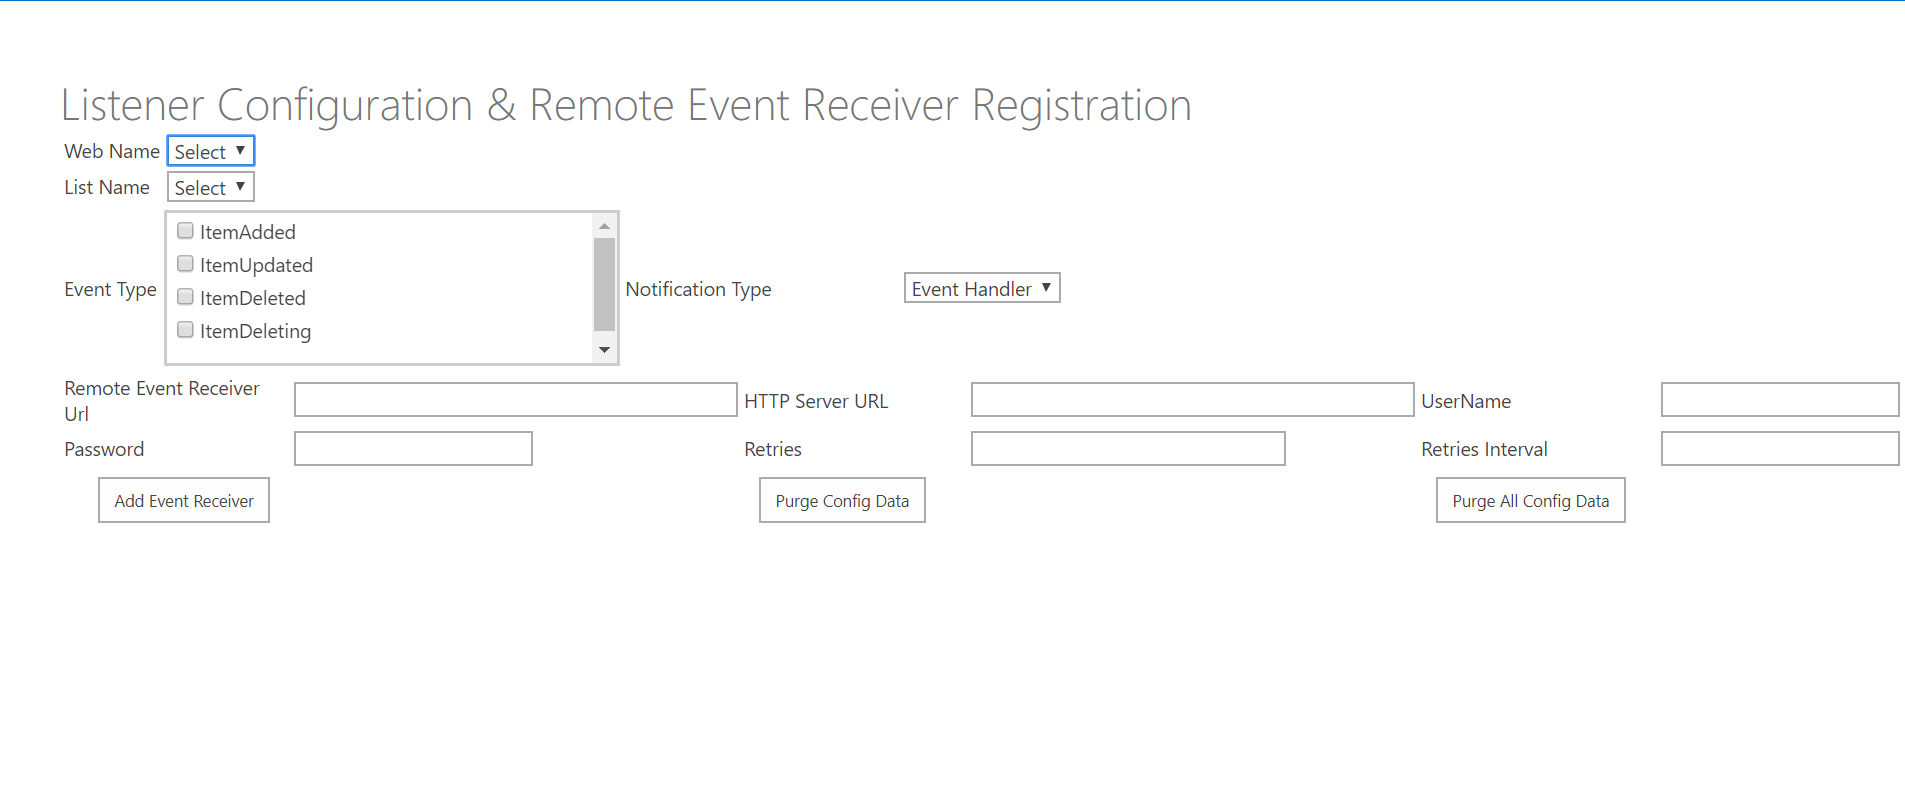Screen dimensions: 1905x803
Task: Click the HTTP Server URL label
Action: tap(816, 401)
